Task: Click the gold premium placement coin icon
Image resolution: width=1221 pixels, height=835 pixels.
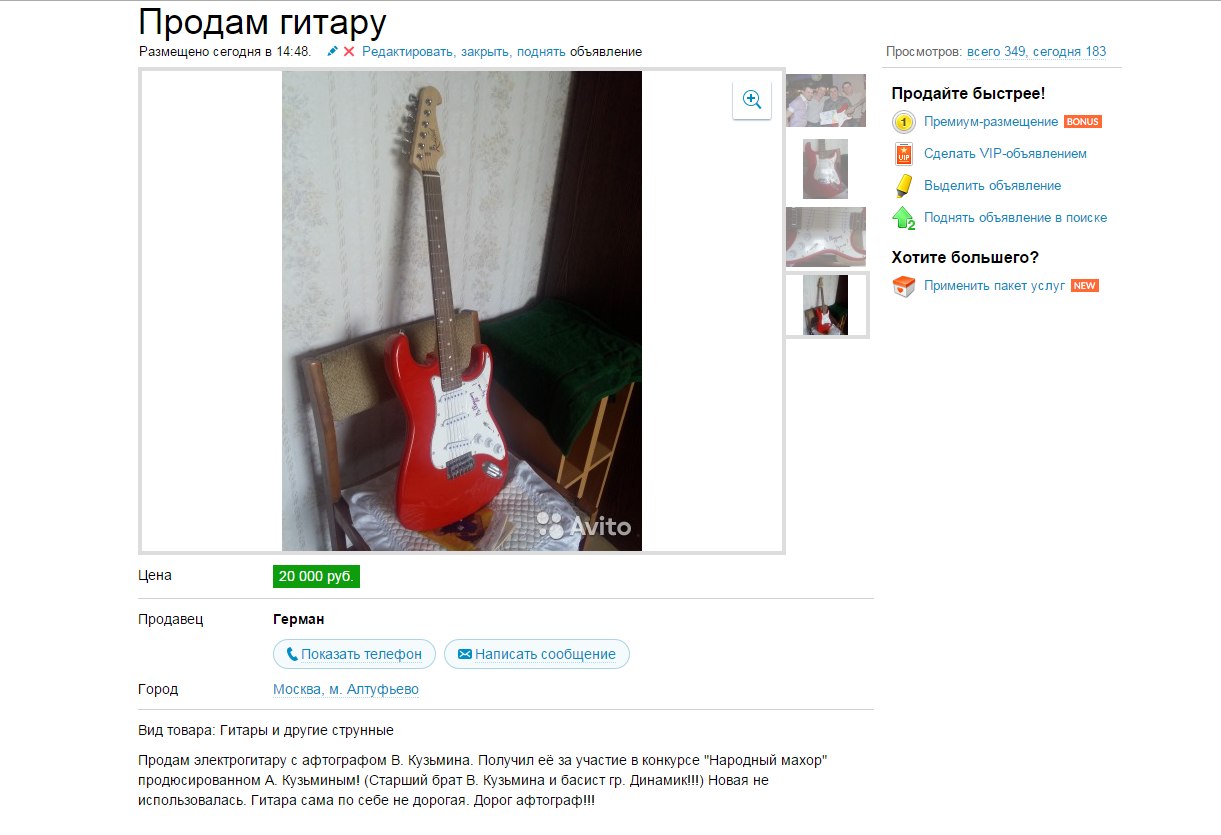Action: (904, 123)
